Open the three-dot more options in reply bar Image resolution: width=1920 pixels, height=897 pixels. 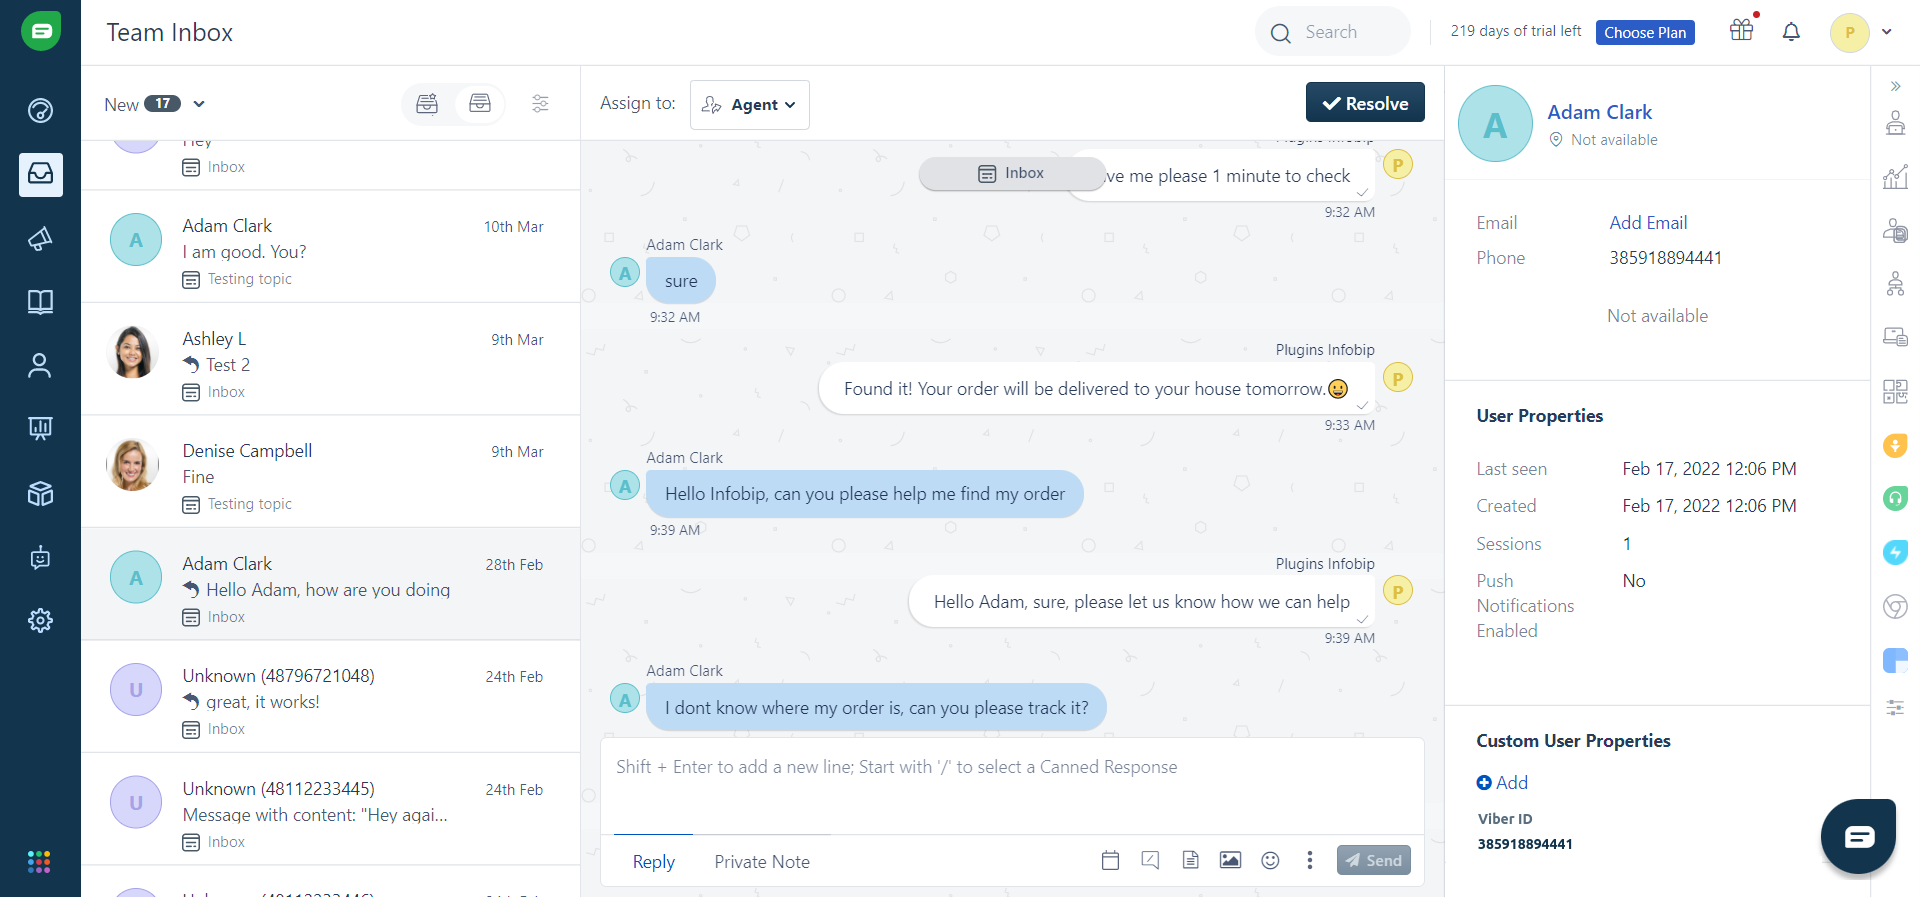click(1309, 860)
